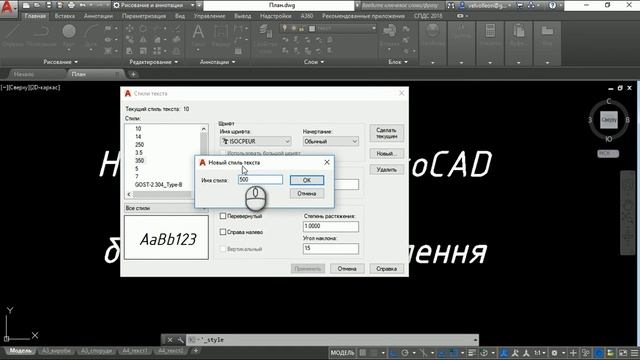This screenshot has height=360, width=640.
Task: Click the Угол наклона field with 15
Action: click(331, 248)
